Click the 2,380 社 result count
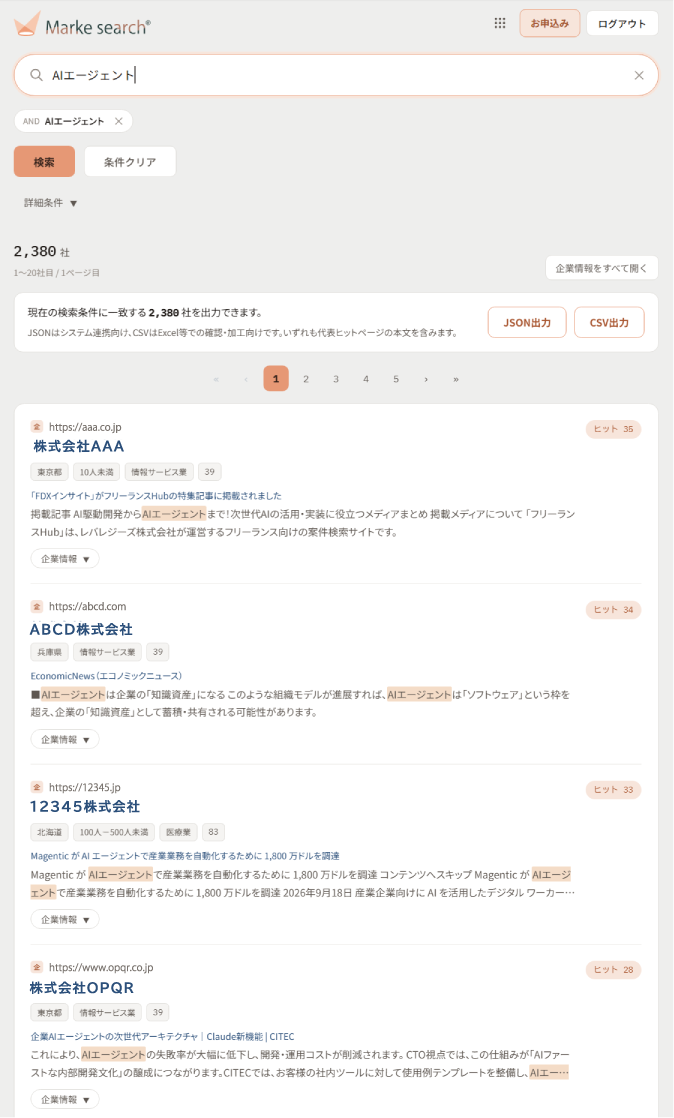Screen dimensions: 674x1118 click(x=42, y=252)
